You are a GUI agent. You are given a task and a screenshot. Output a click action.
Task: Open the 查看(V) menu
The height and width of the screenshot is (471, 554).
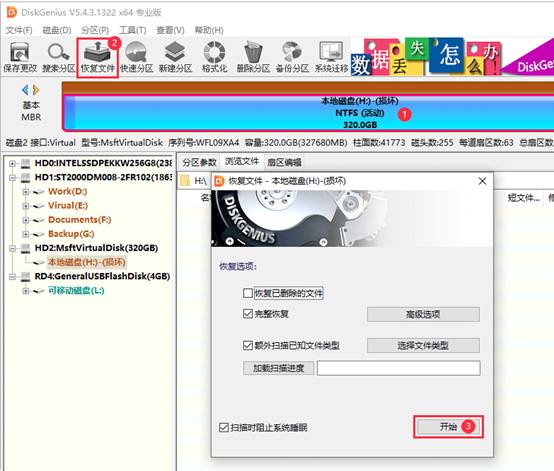tap(170, 30)
